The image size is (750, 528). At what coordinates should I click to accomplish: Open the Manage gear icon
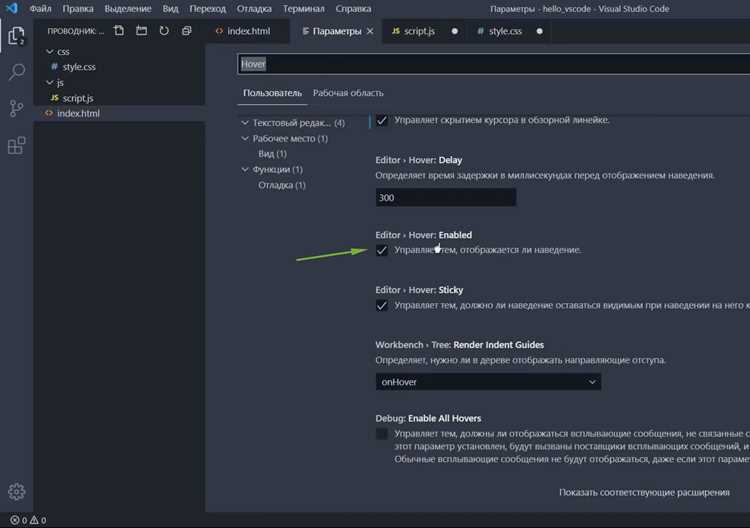point(16,491)
